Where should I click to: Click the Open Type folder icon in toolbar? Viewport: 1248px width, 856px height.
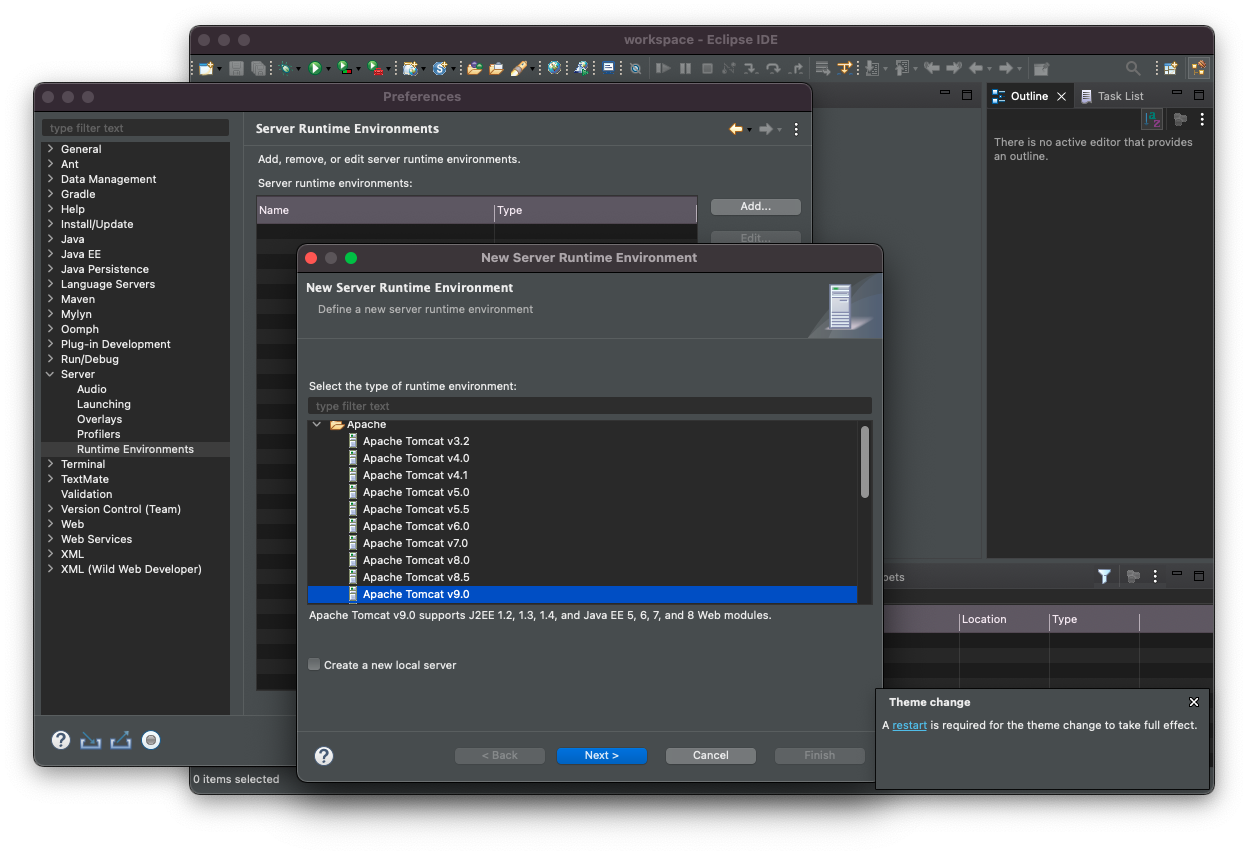(475, 68)
